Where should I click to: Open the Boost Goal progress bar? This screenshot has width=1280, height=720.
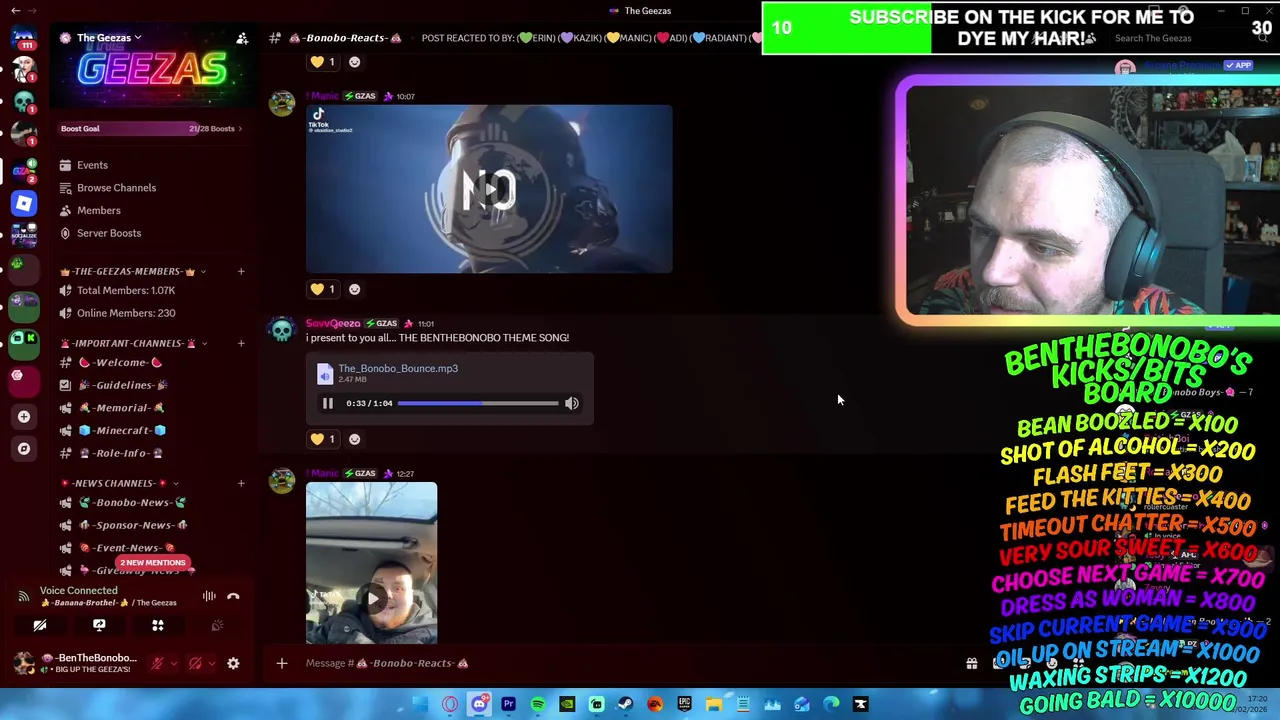pos(152,128)
